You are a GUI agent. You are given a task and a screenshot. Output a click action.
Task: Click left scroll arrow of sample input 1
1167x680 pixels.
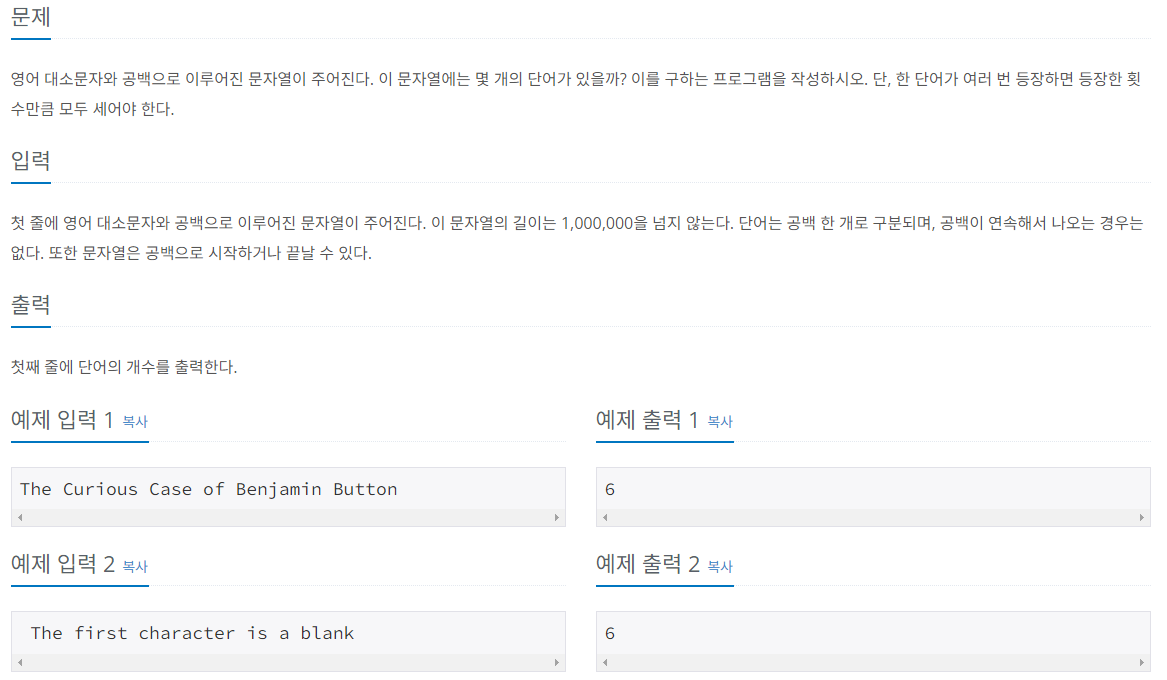[x=20, y=517]
